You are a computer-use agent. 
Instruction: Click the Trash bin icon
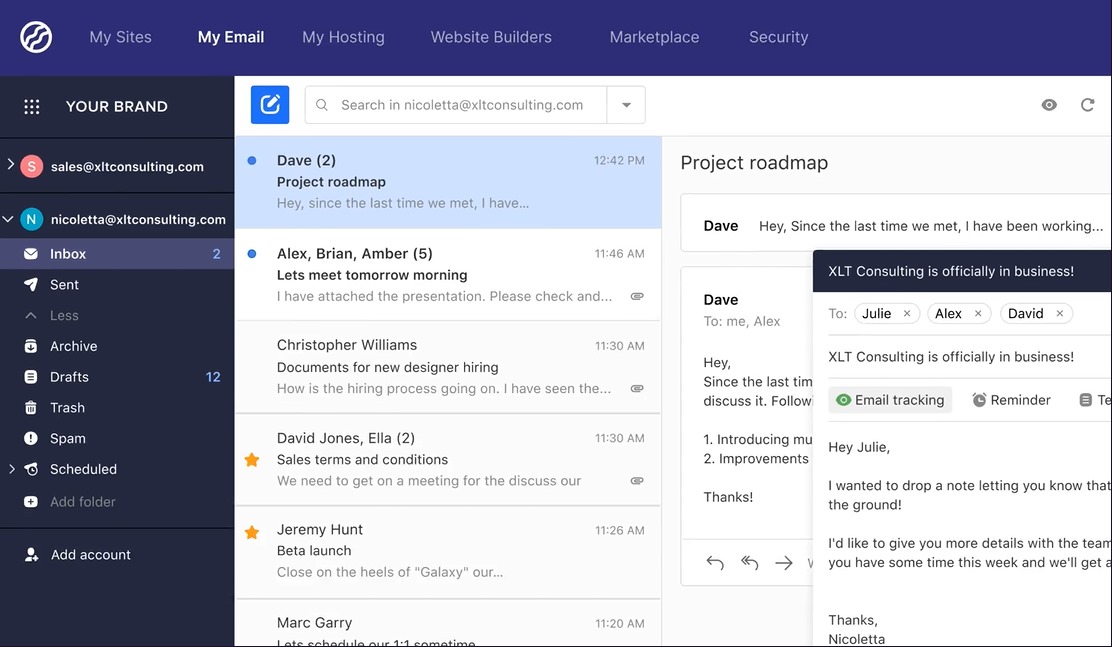30,408
